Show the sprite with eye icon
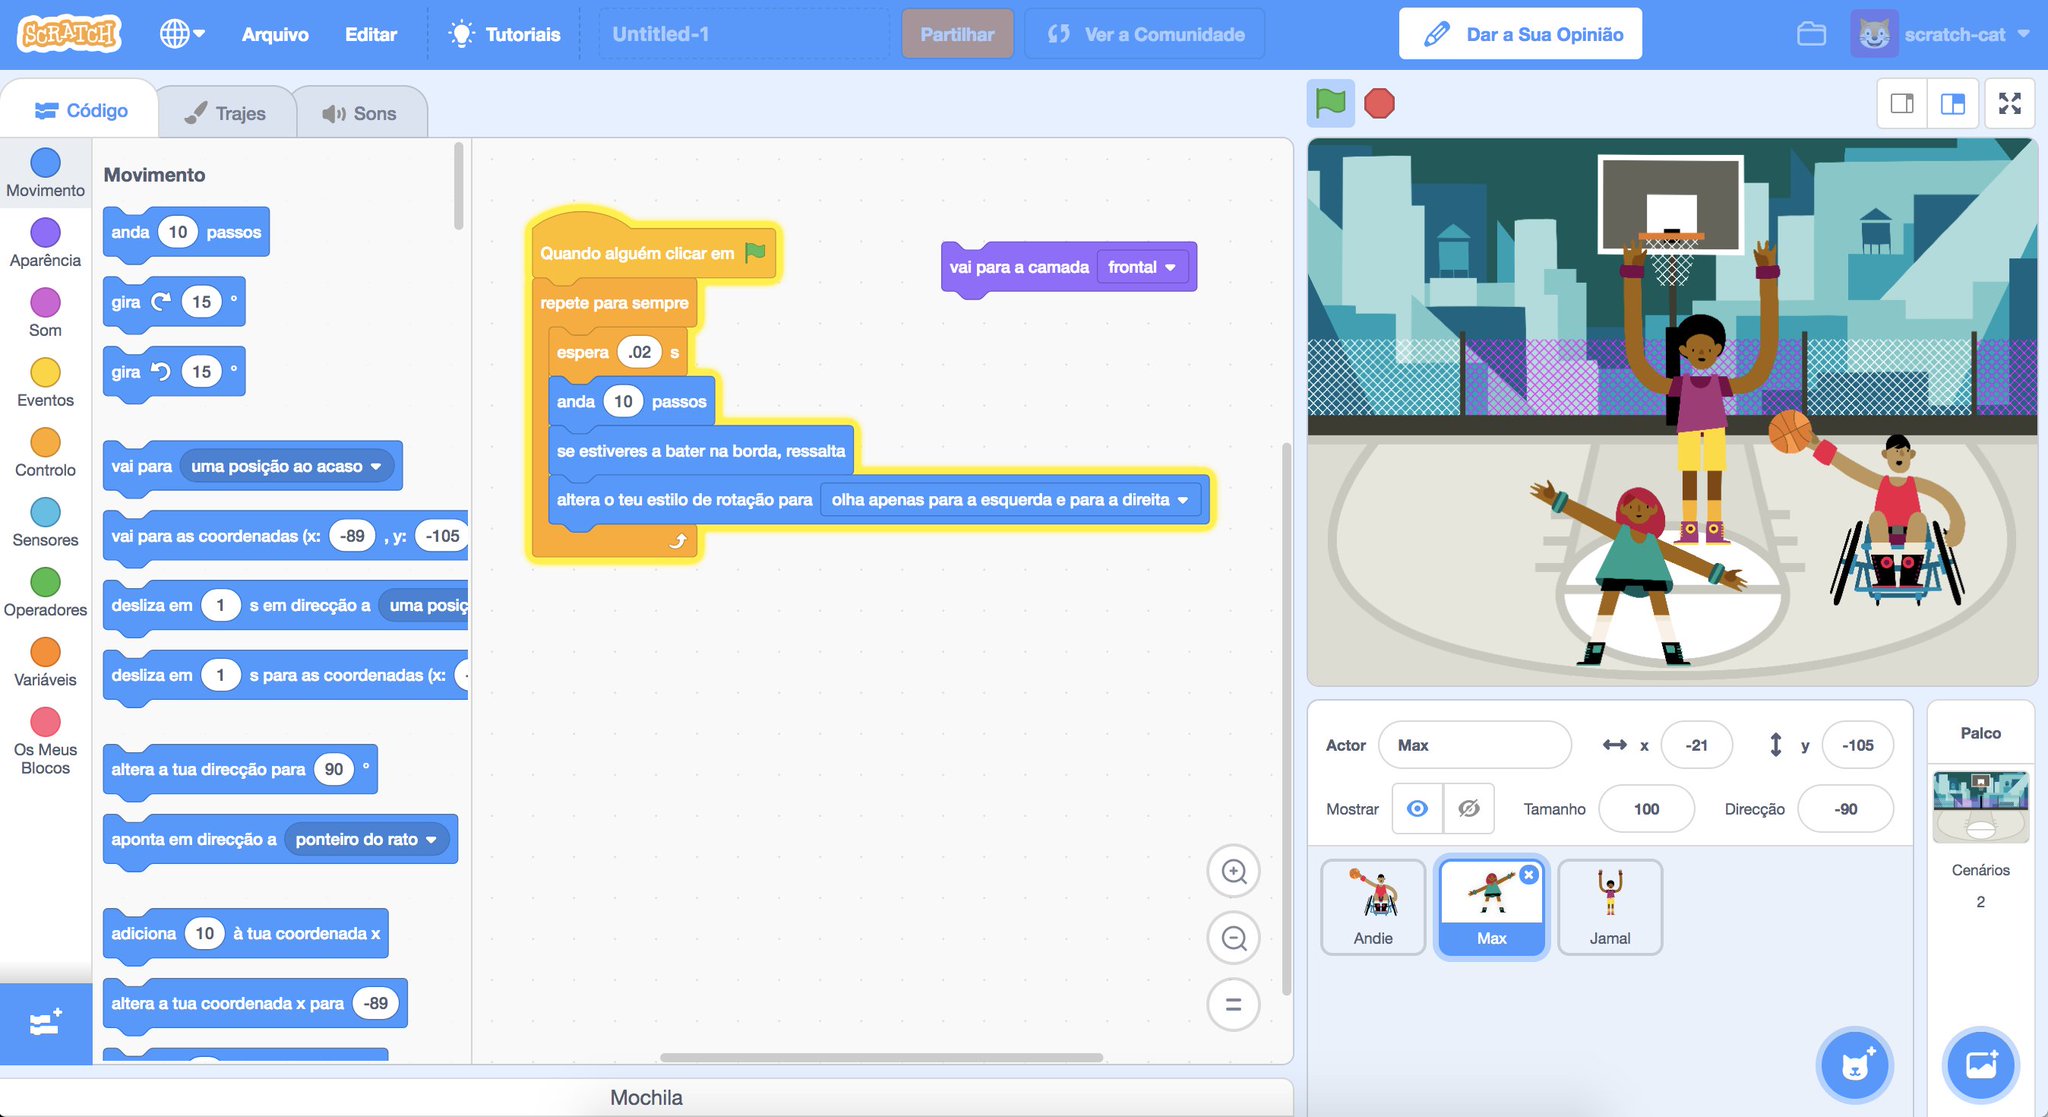Screen dimensions: 2048x1117 click(x=1417, y=808)
